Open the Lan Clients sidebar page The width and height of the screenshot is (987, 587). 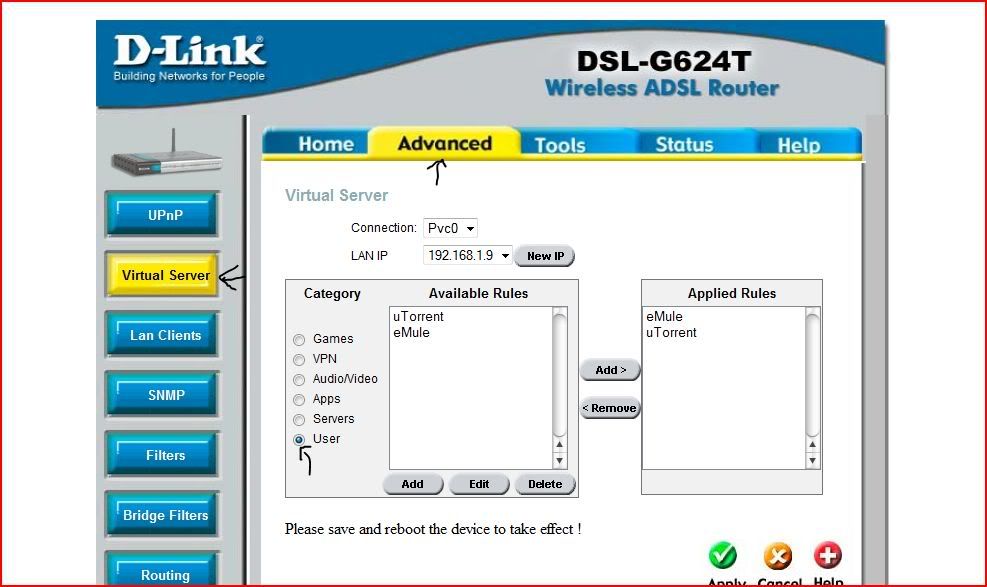(x=164, y=335)
